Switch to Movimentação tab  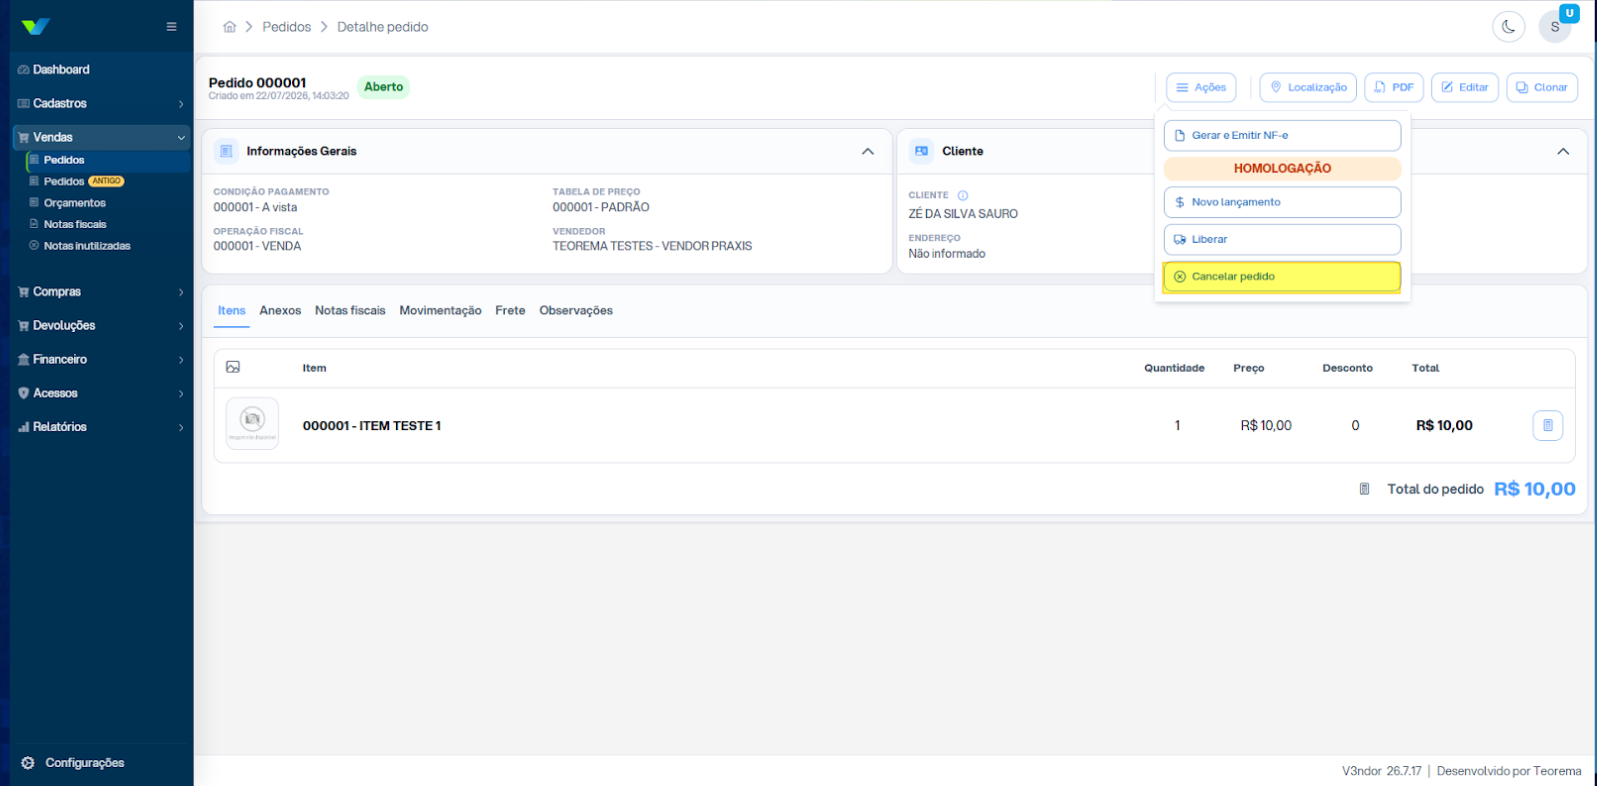point(440,311)
